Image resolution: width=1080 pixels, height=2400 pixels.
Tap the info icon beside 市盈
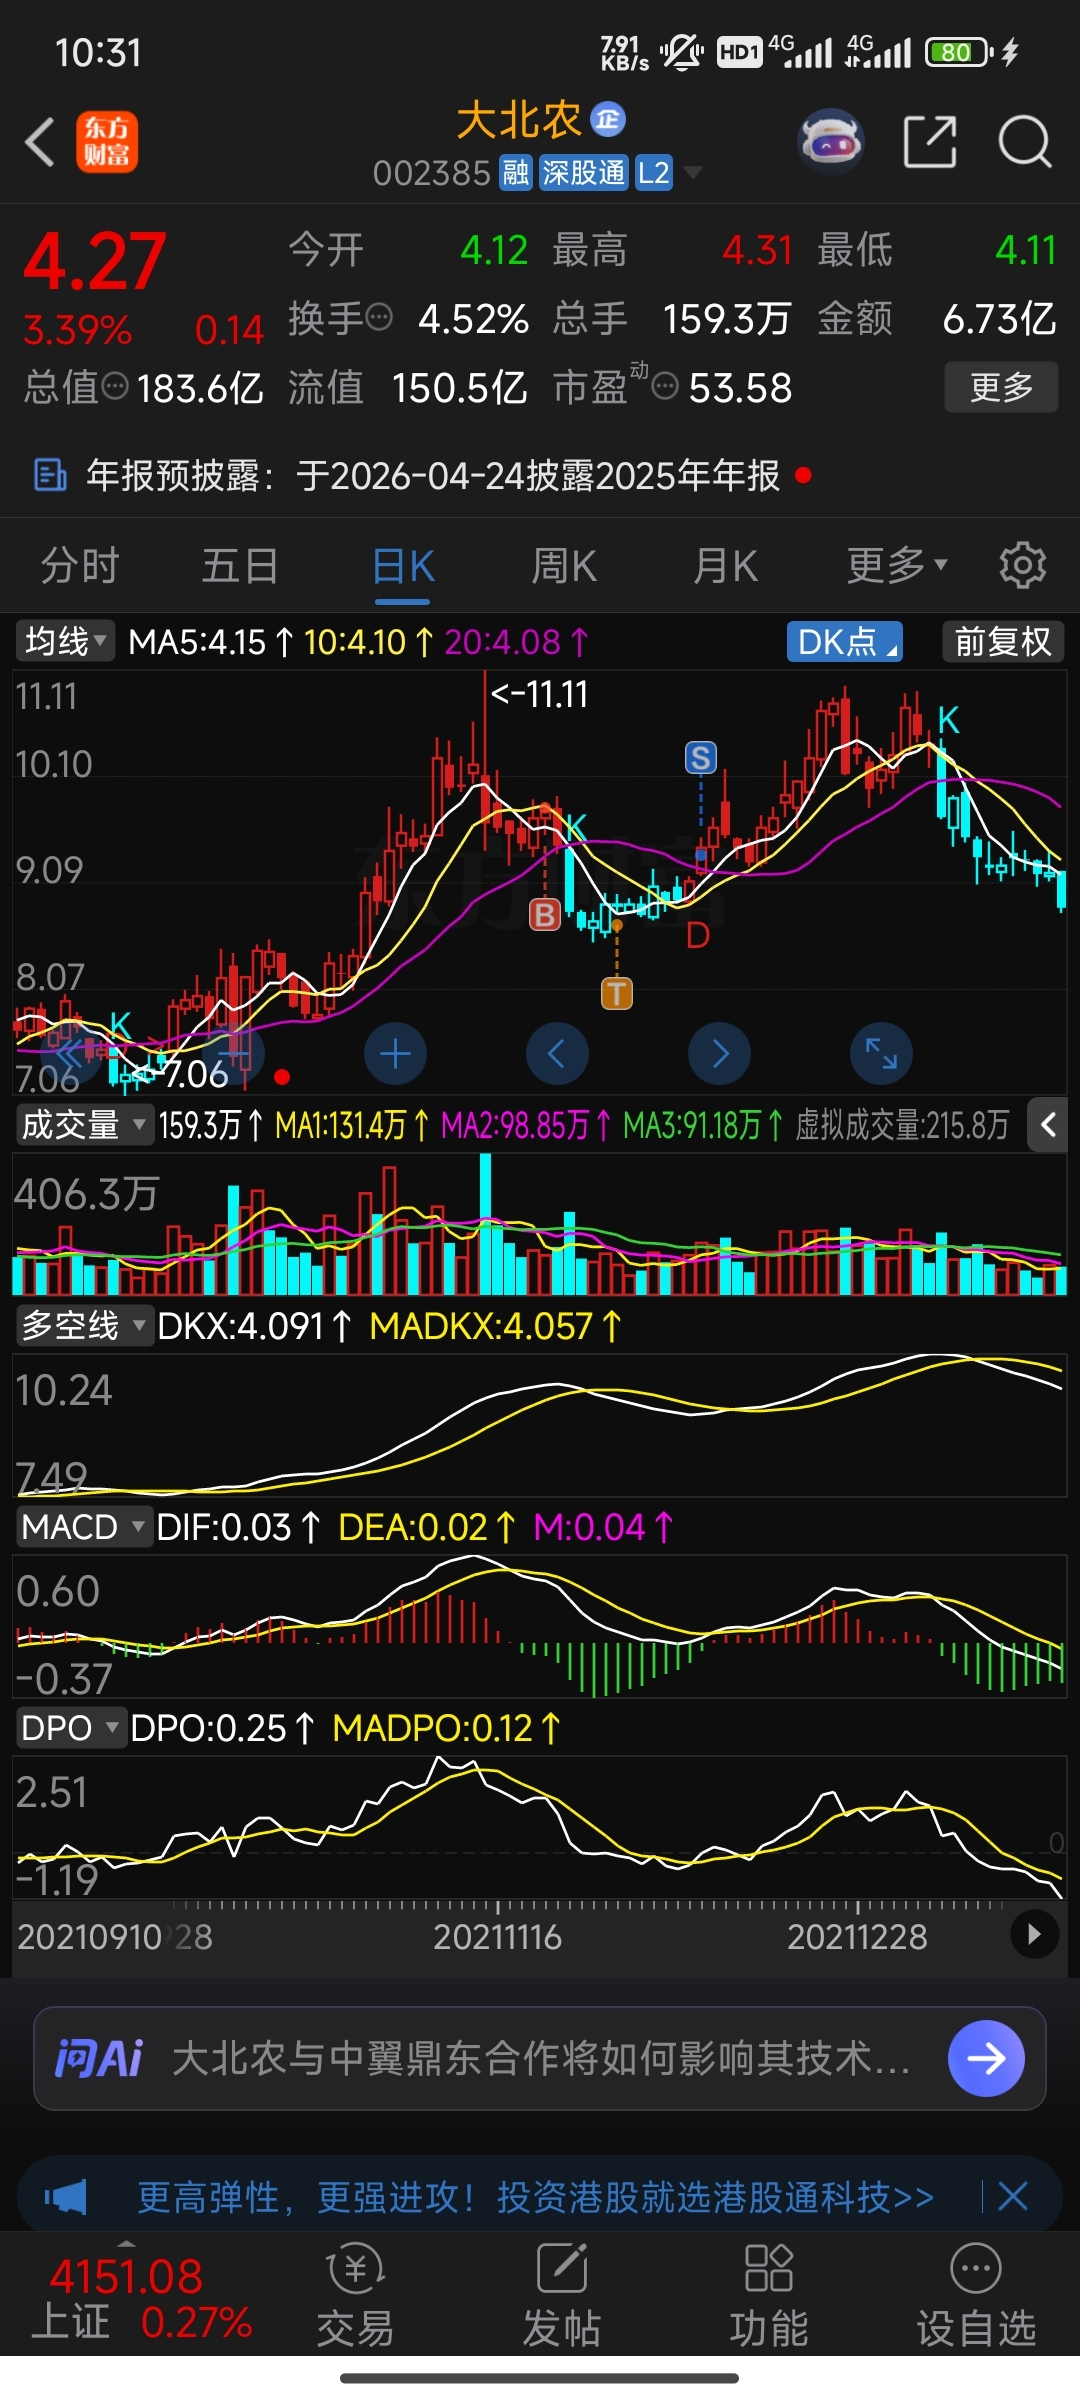pos(665,386)
